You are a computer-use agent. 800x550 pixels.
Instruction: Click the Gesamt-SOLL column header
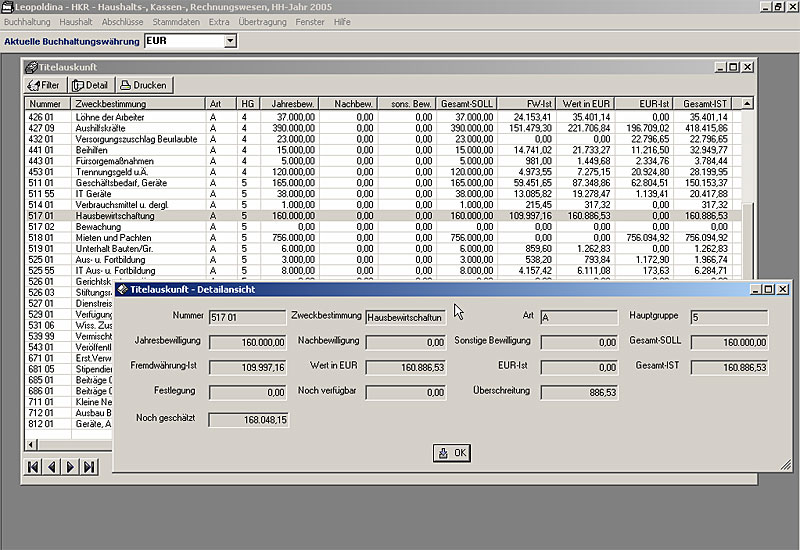coord(466,104)
